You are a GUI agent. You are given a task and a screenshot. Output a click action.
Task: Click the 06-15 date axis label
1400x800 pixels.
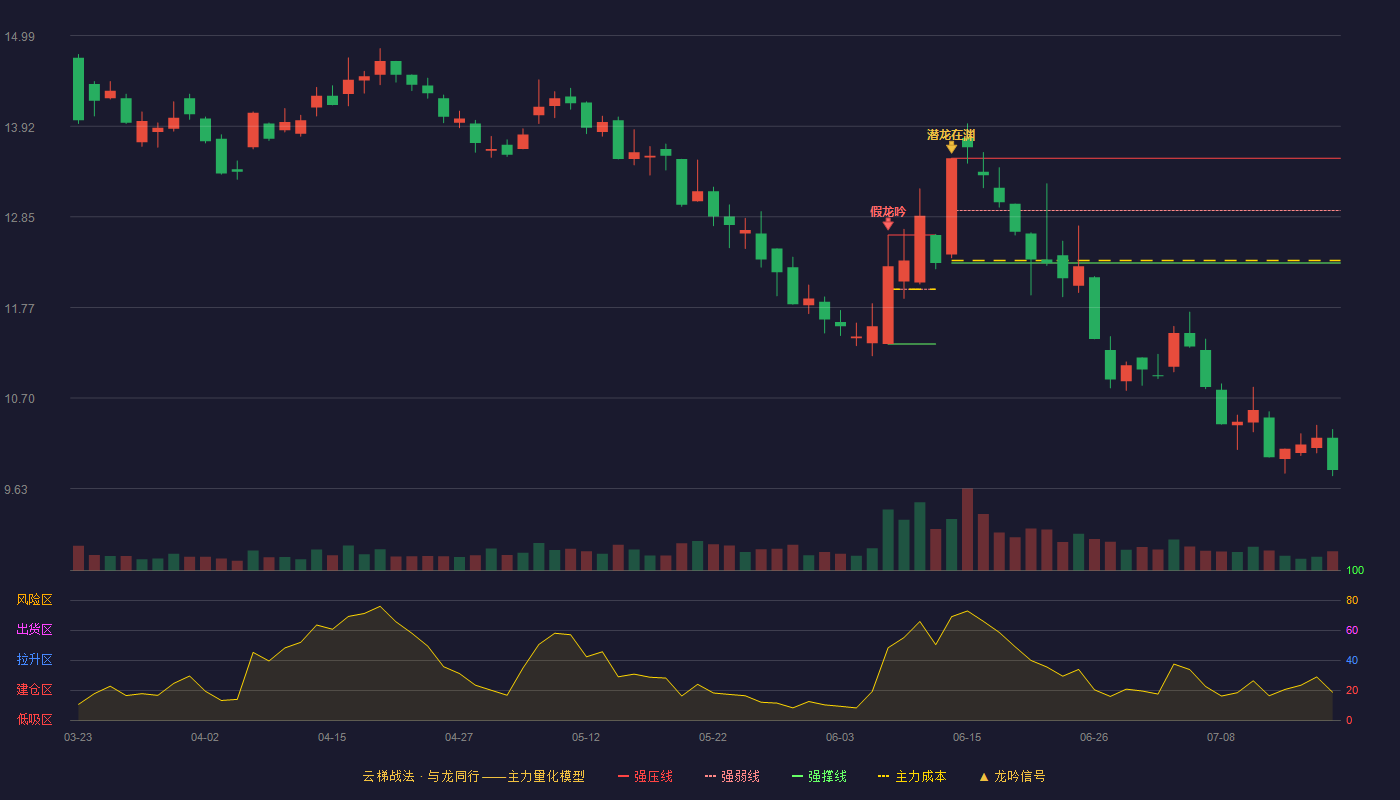[x=967, y=737]
